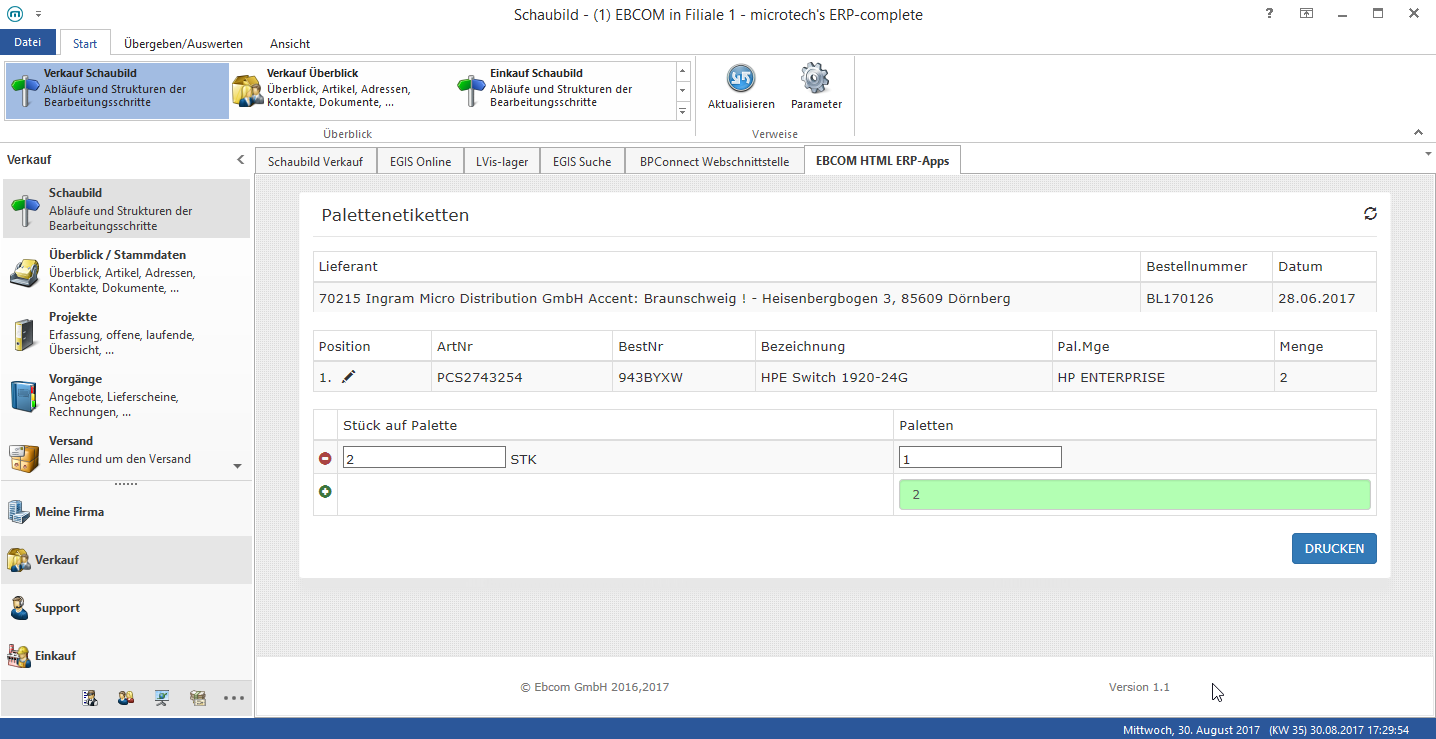Collapse the ribbon with the chevron
The height and width of the screenshot is (739, 1436).
coord(1418,133)
